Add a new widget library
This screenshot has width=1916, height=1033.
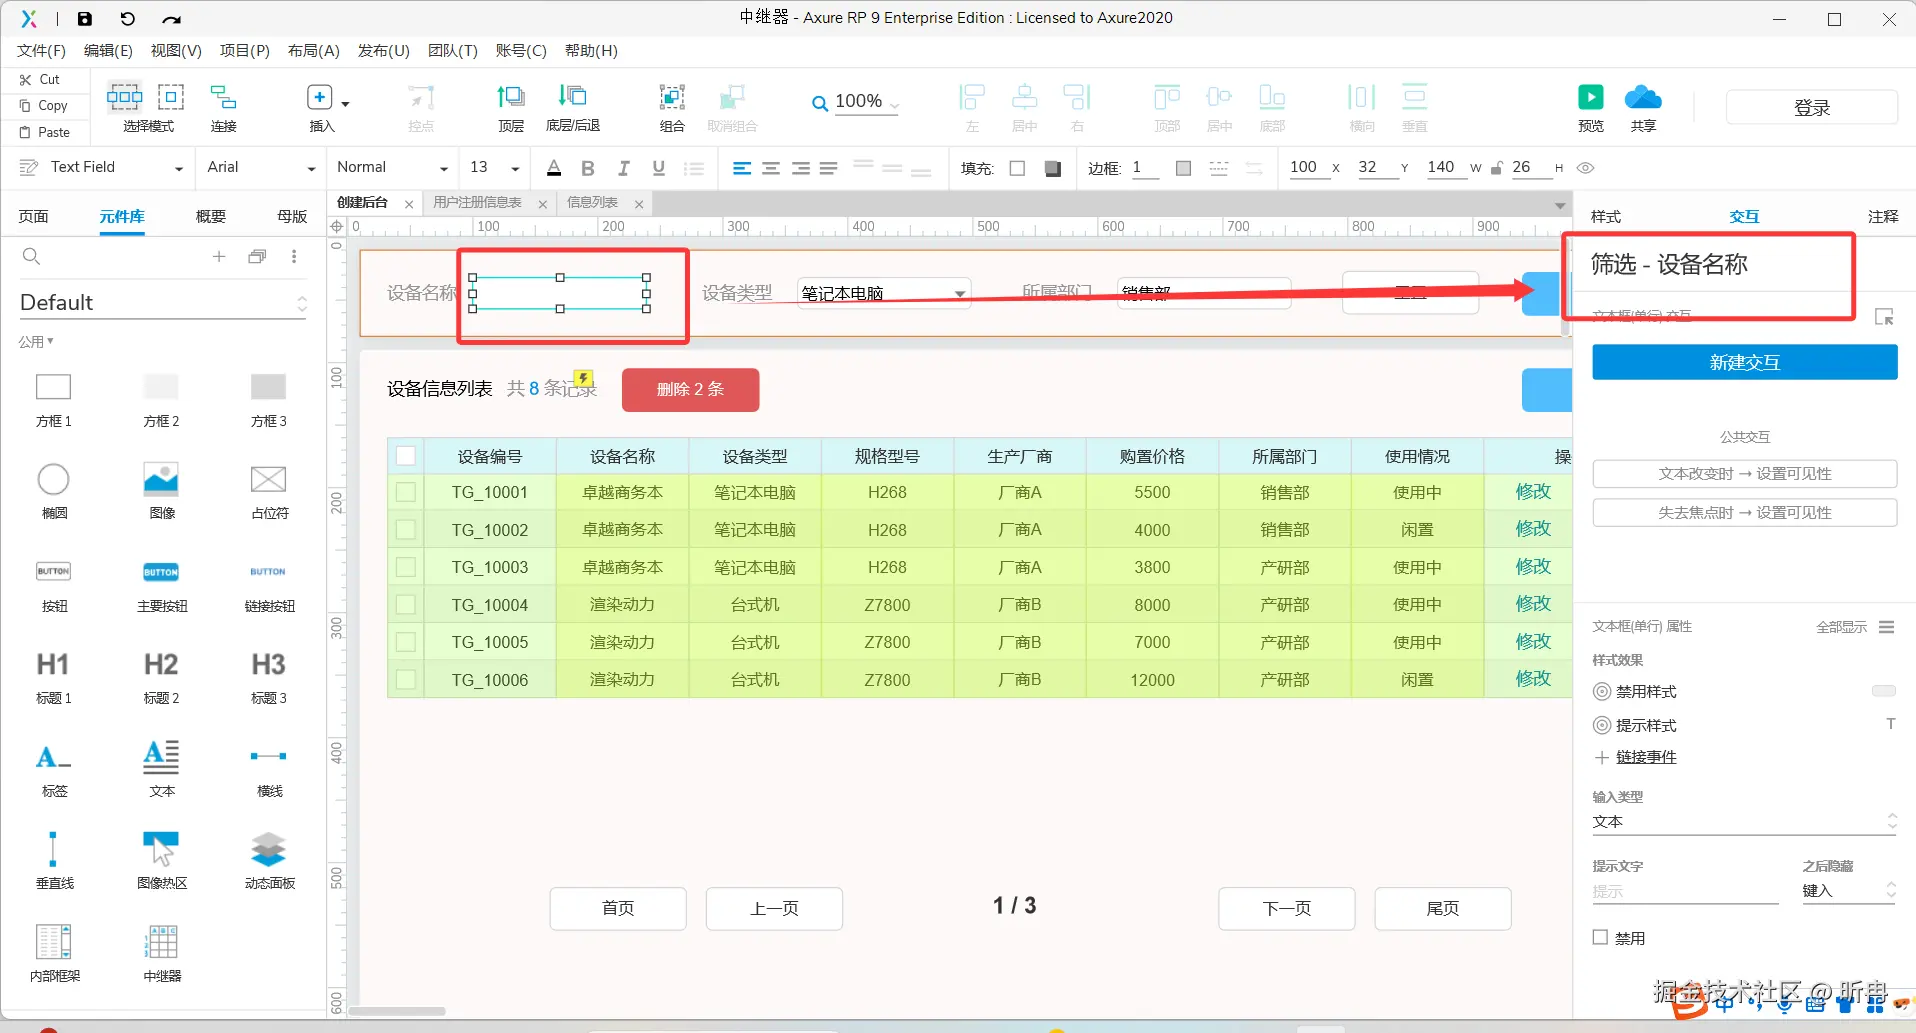click(219, 257)
